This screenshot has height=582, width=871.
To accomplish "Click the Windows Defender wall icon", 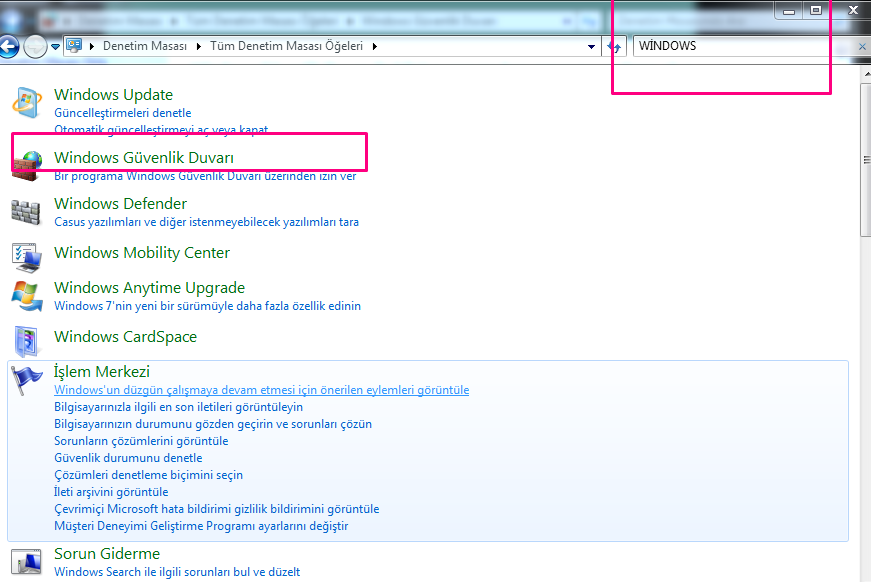I will pos(26,212).
